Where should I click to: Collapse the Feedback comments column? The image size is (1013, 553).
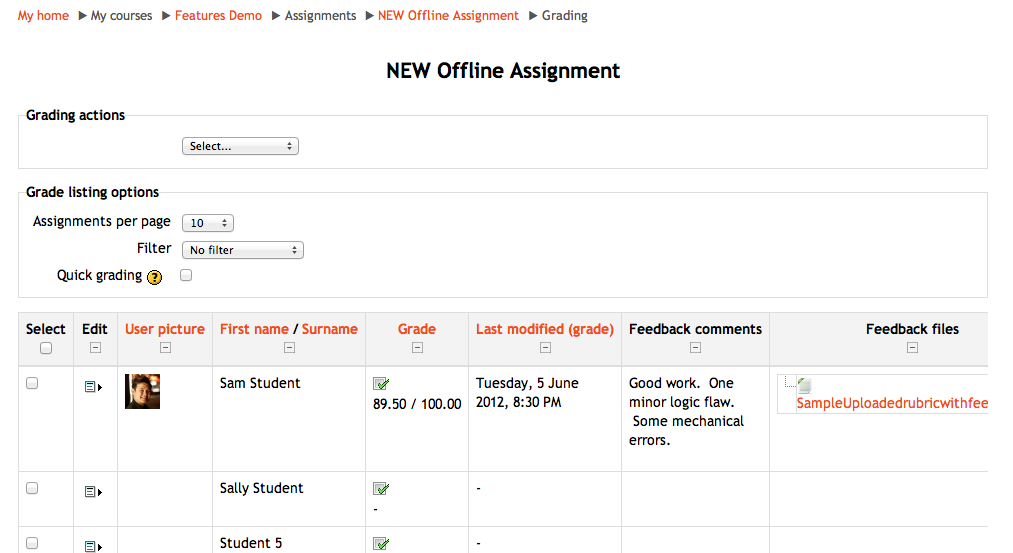pyautogui.click(x=695, y=348)
